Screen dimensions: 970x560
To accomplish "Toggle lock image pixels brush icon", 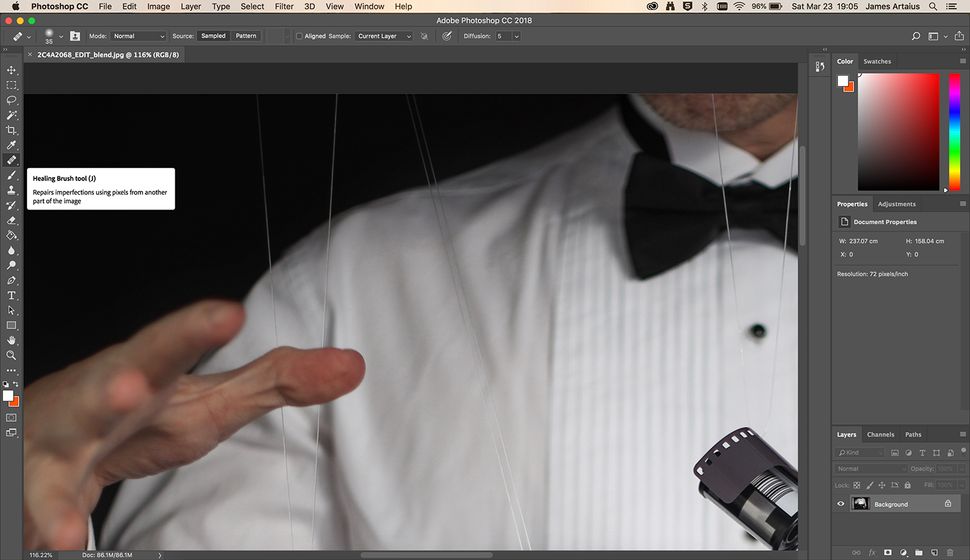I will point(870,485).
